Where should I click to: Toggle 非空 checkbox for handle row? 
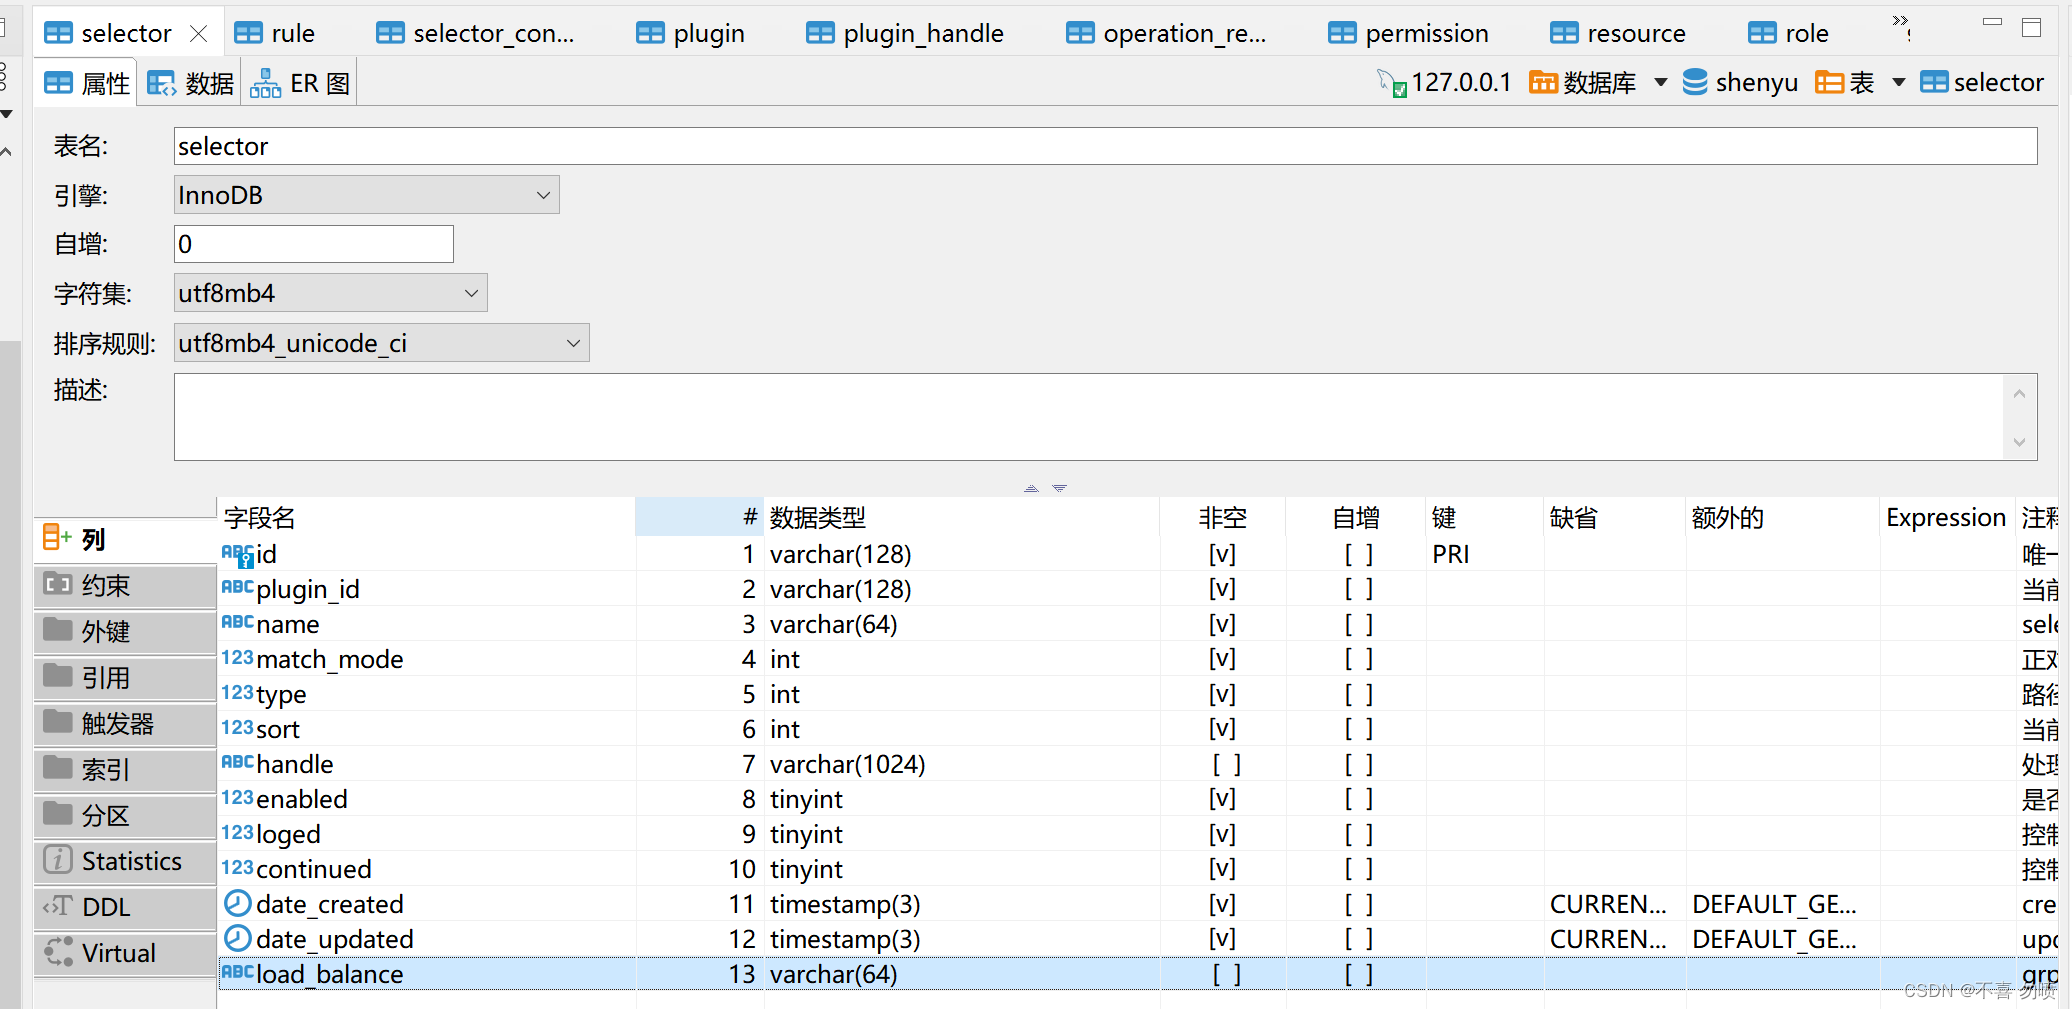1226,764
